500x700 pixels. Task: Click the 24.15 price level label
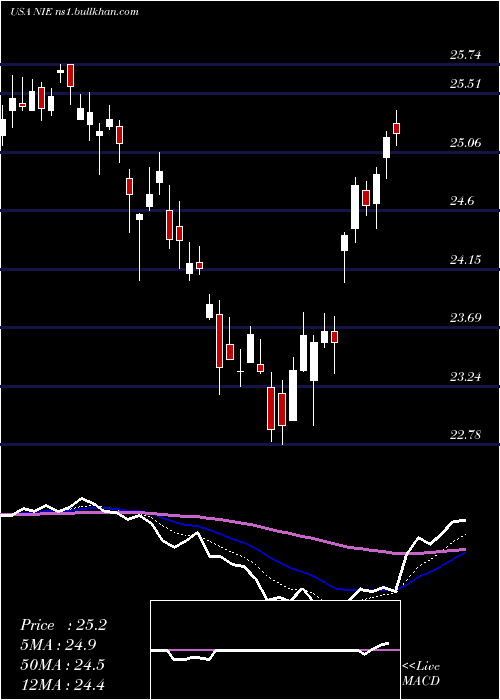pyautogui.click(x=466, y=259)
